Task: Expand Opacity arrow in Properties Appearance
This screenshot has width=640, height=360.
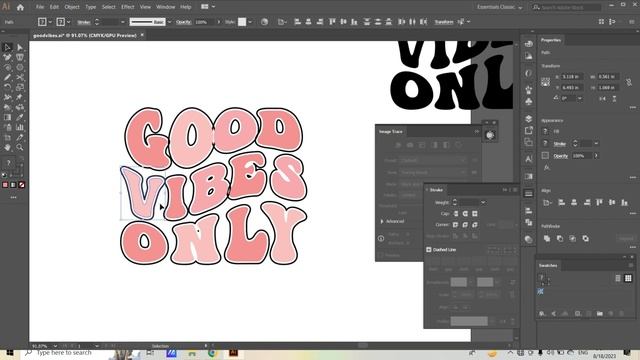Action: point(596,156)
